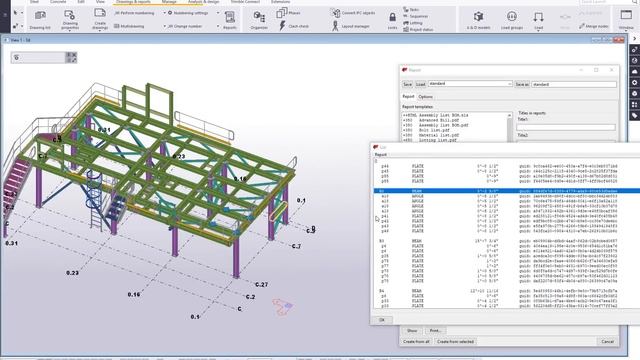640x360 pixels.
Task: Click Convert IFC objects
Action: click(353, 13)
